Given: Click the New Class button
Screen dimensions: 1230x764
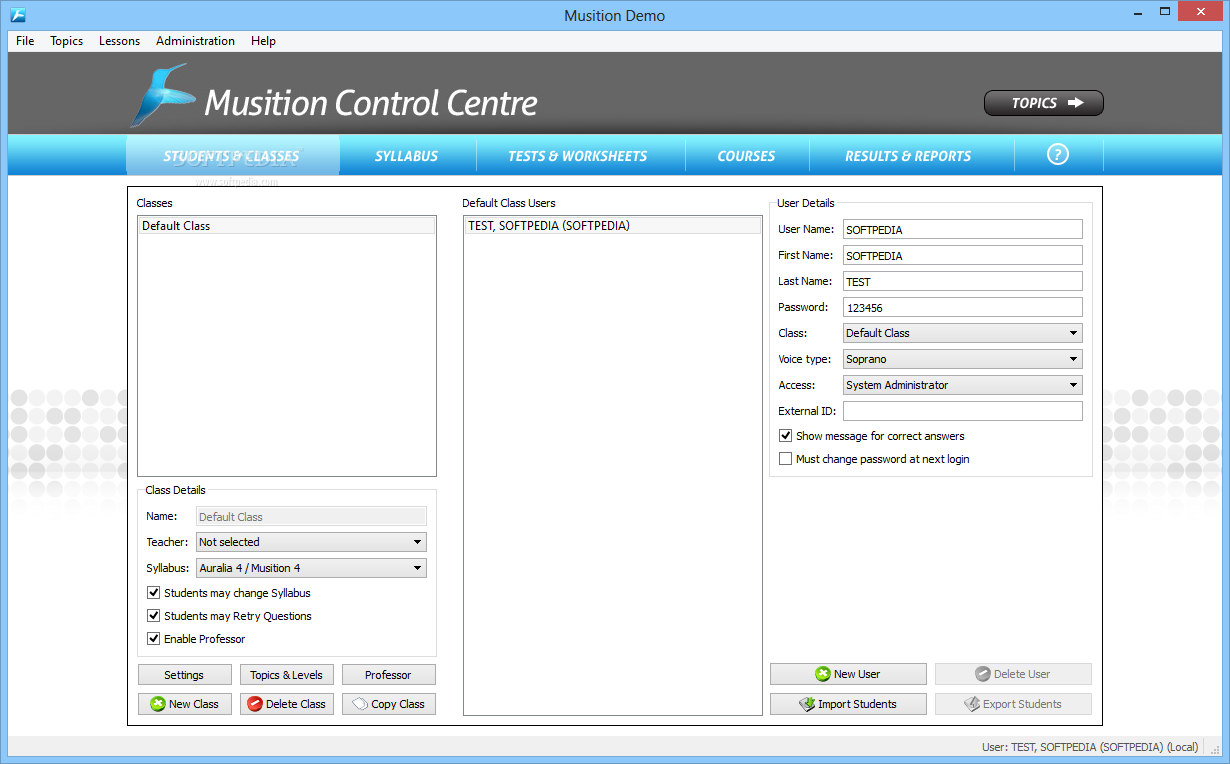Looking at the screenshot, I should [x=184, y=704].
